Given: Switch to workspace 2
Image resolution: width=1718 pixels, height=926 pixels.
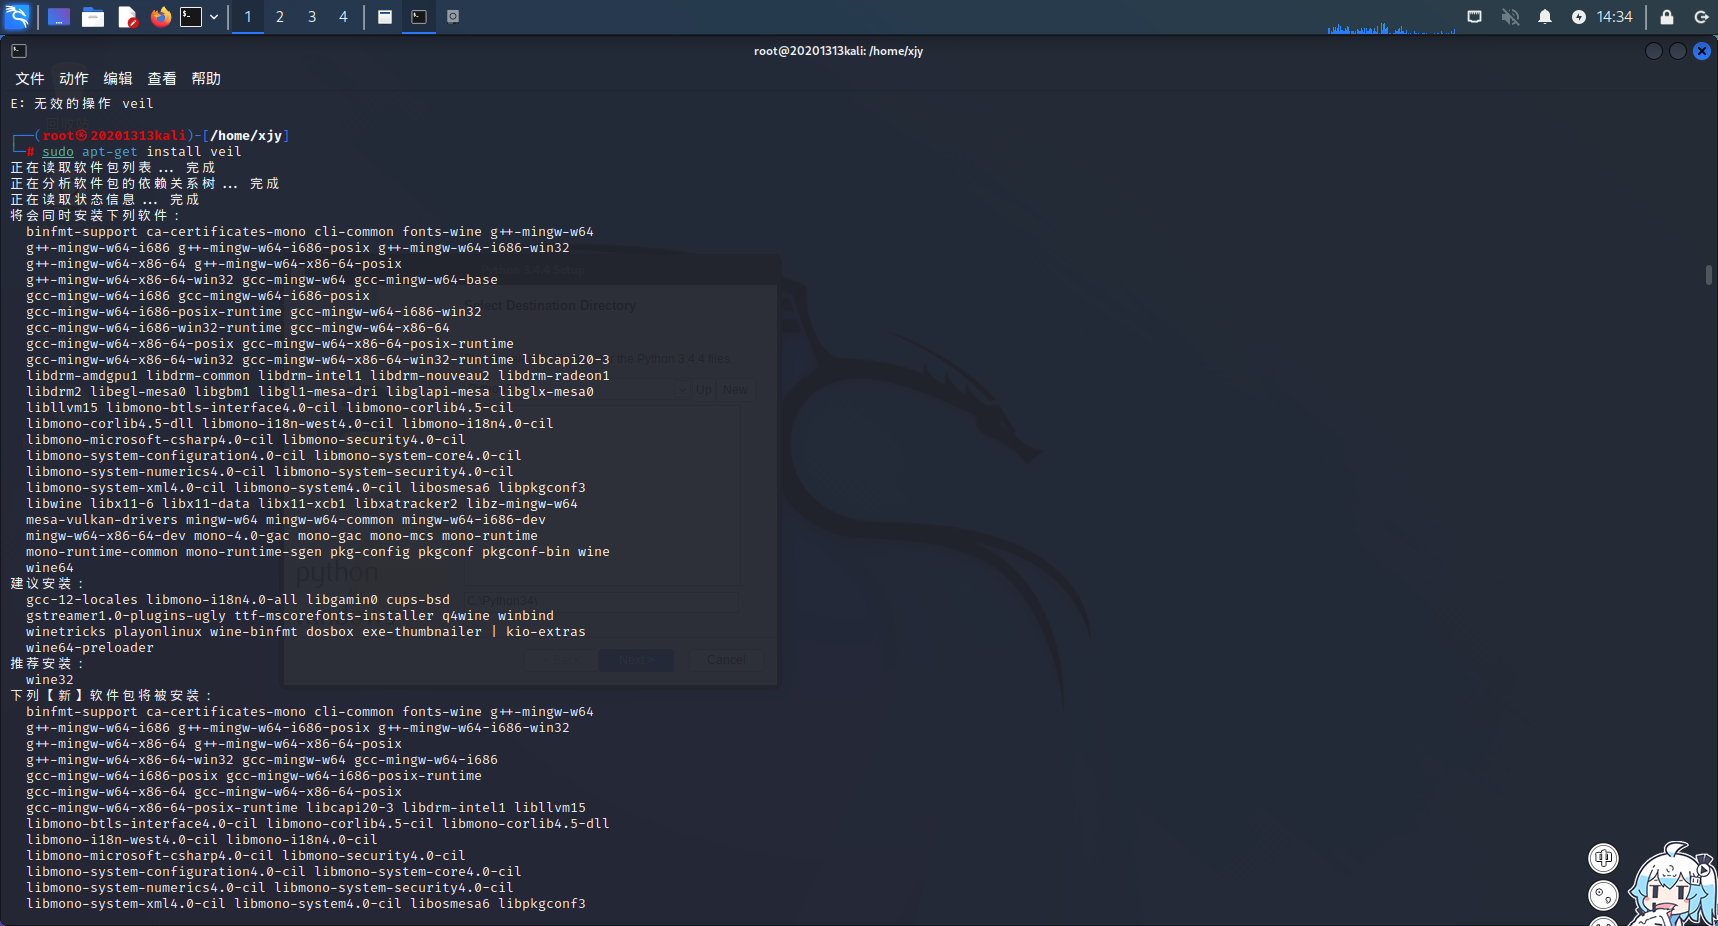Looking at the screenshot, I should 280,17.
